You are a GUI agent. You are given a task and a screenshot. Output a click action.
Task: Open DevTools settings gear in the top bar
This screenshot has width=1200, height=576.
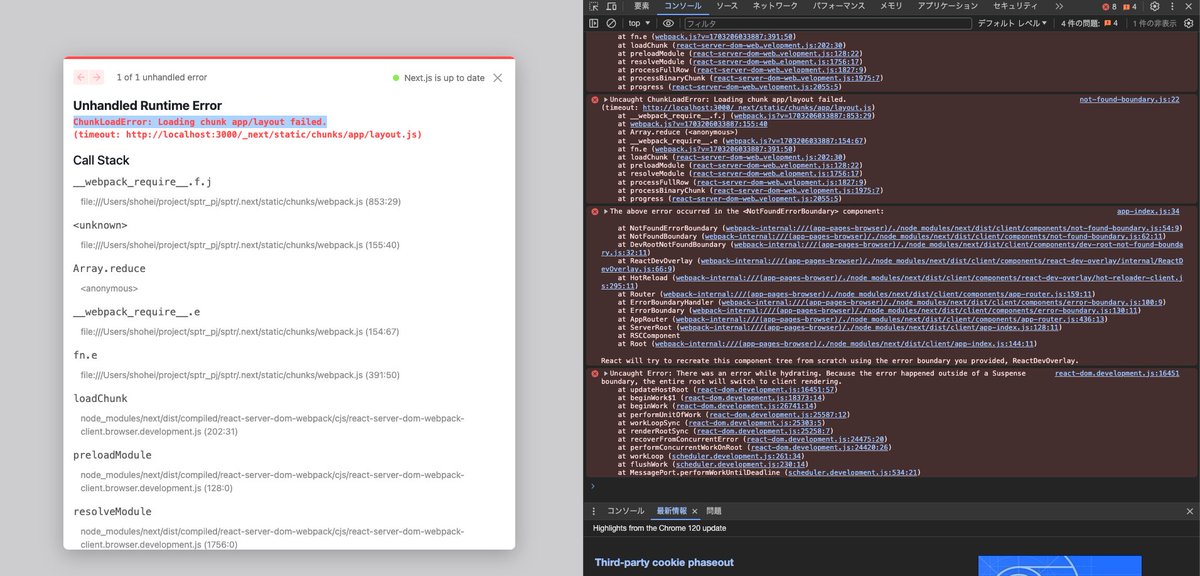[1154, 6]
